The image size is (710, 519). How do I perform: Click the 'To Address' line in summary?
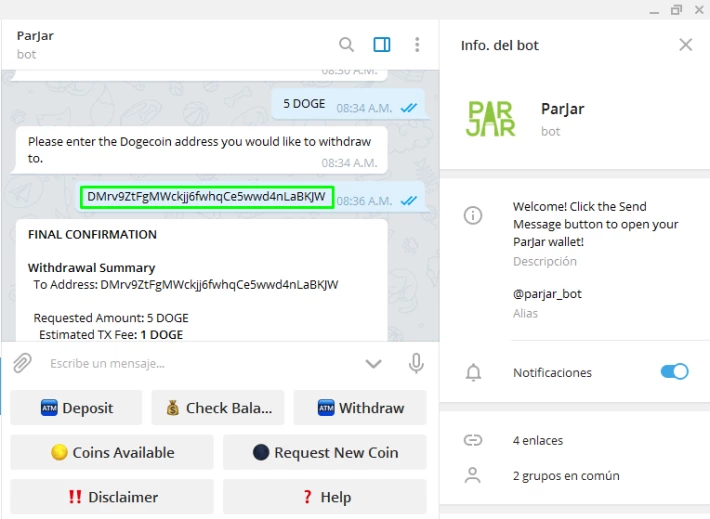(186, 284)
